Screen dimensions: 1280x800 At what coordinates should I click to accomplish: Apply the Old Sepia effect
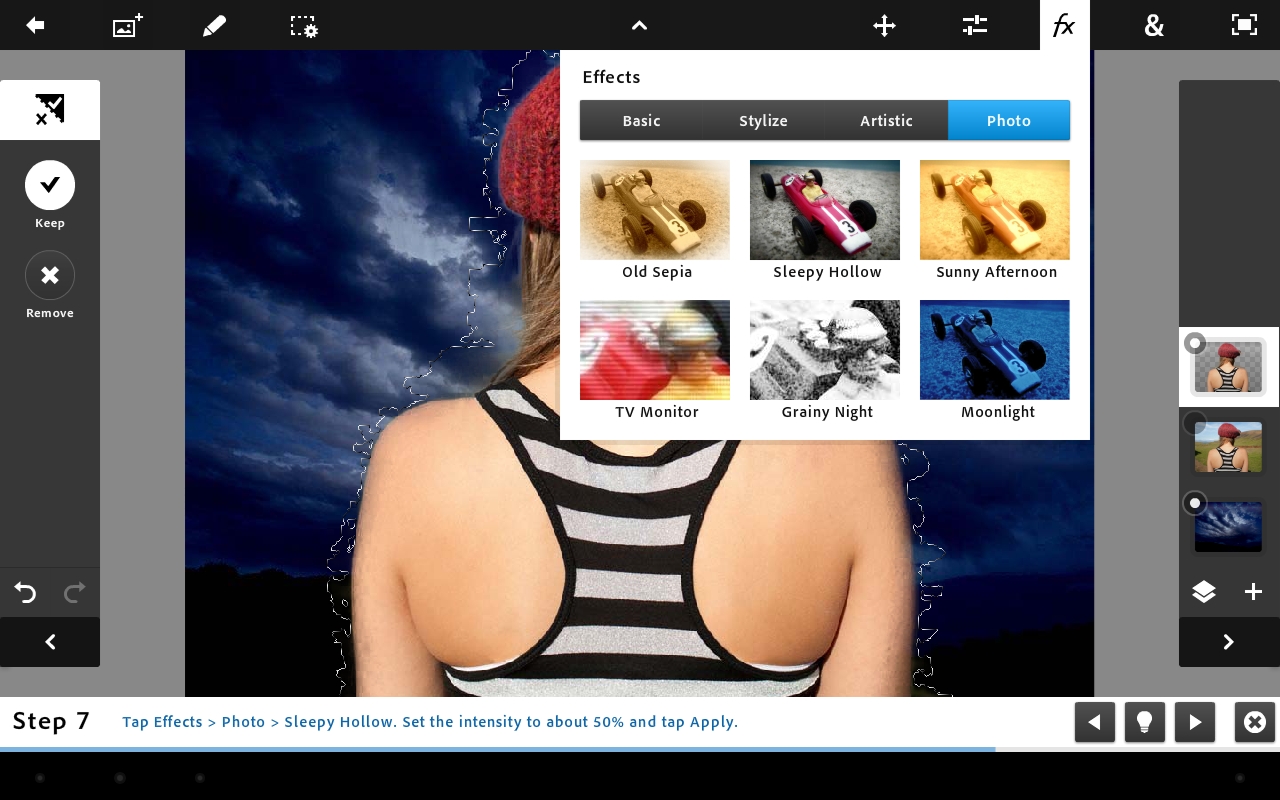[655, 210]
